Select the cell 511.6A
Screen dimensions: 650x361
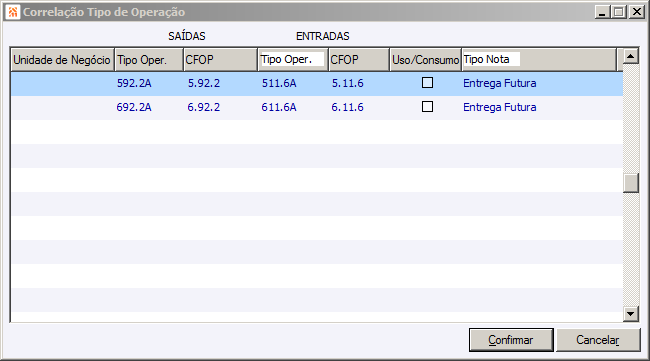click(279, 83)
